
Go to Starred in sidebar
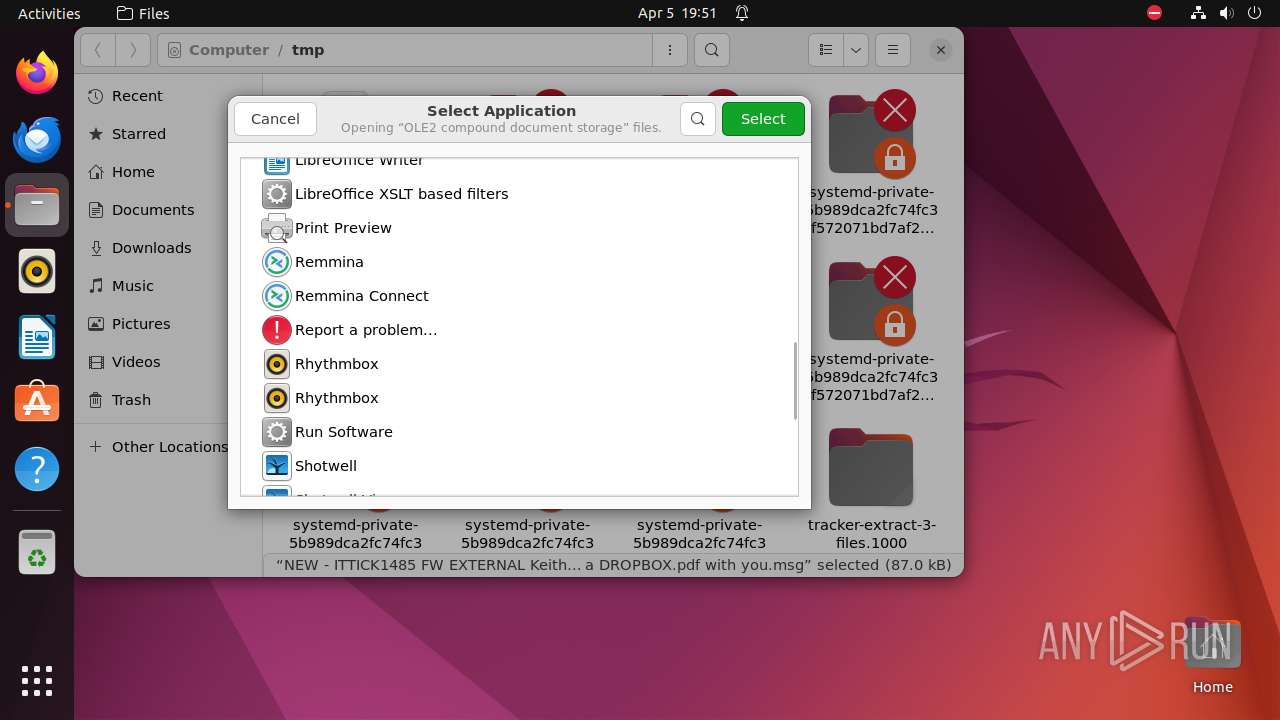139,134
